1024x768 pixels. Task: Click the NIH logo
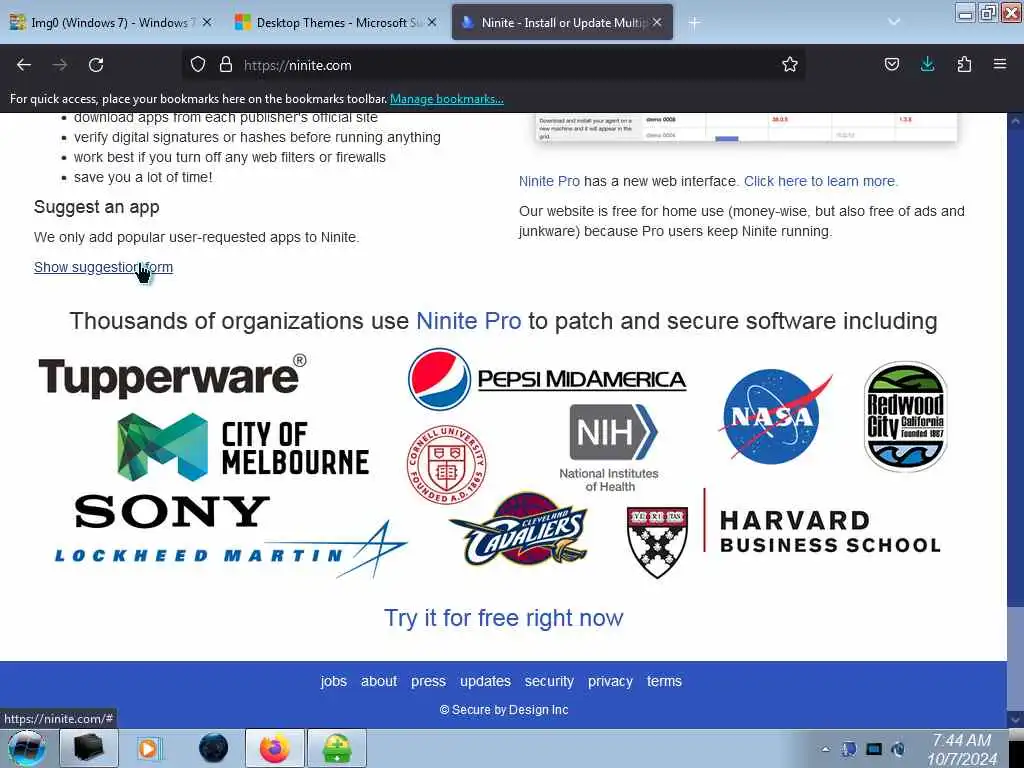point(610,448)
